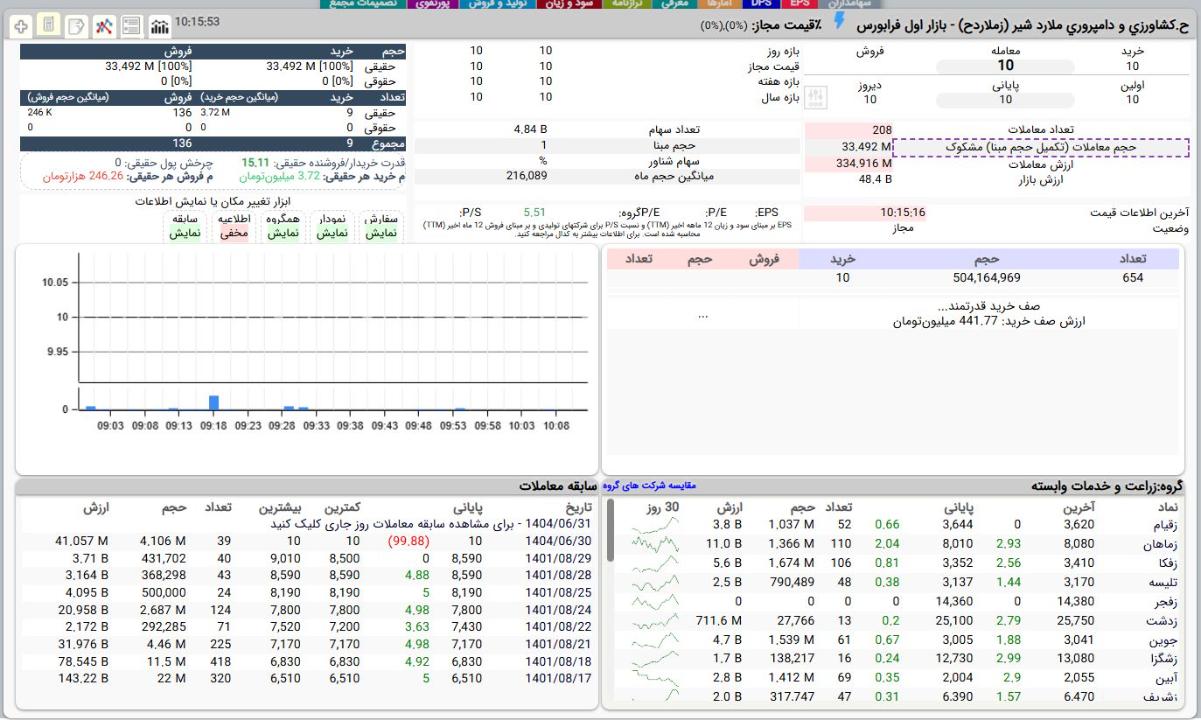Click the highlighted calculator icon in toolbar
The image size is (1201, 720).
coord(49,23)
